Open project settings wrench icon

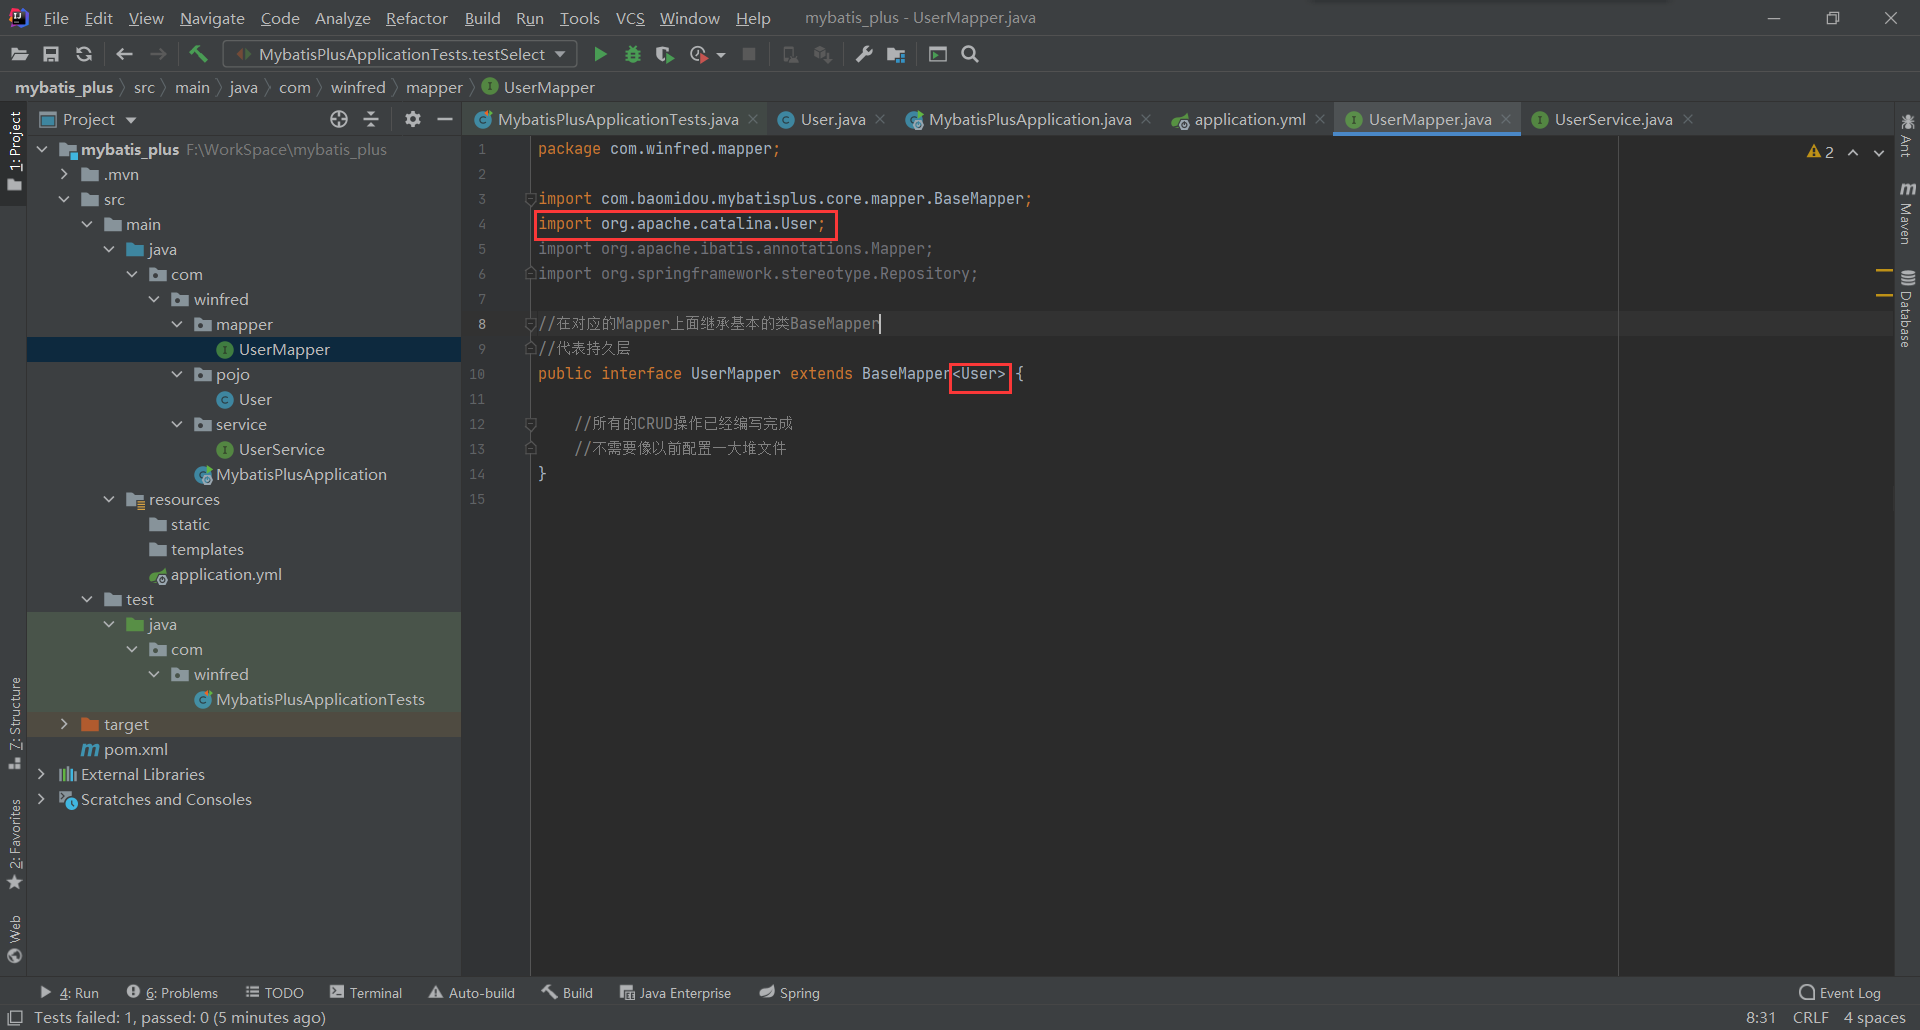pos(864,54)
